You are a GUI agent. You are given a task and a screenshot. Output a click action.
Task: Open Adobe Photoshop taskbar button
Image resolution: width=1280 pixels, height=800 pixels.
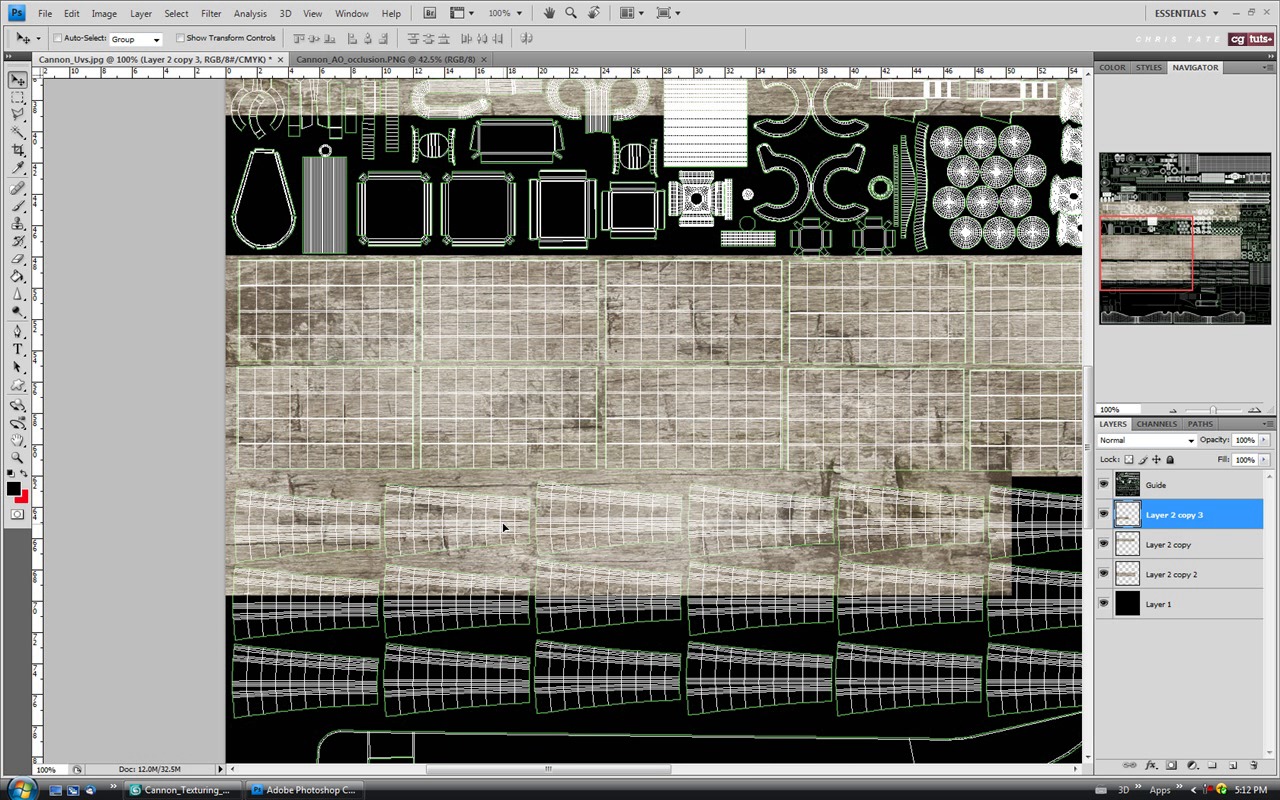[304, 790]
